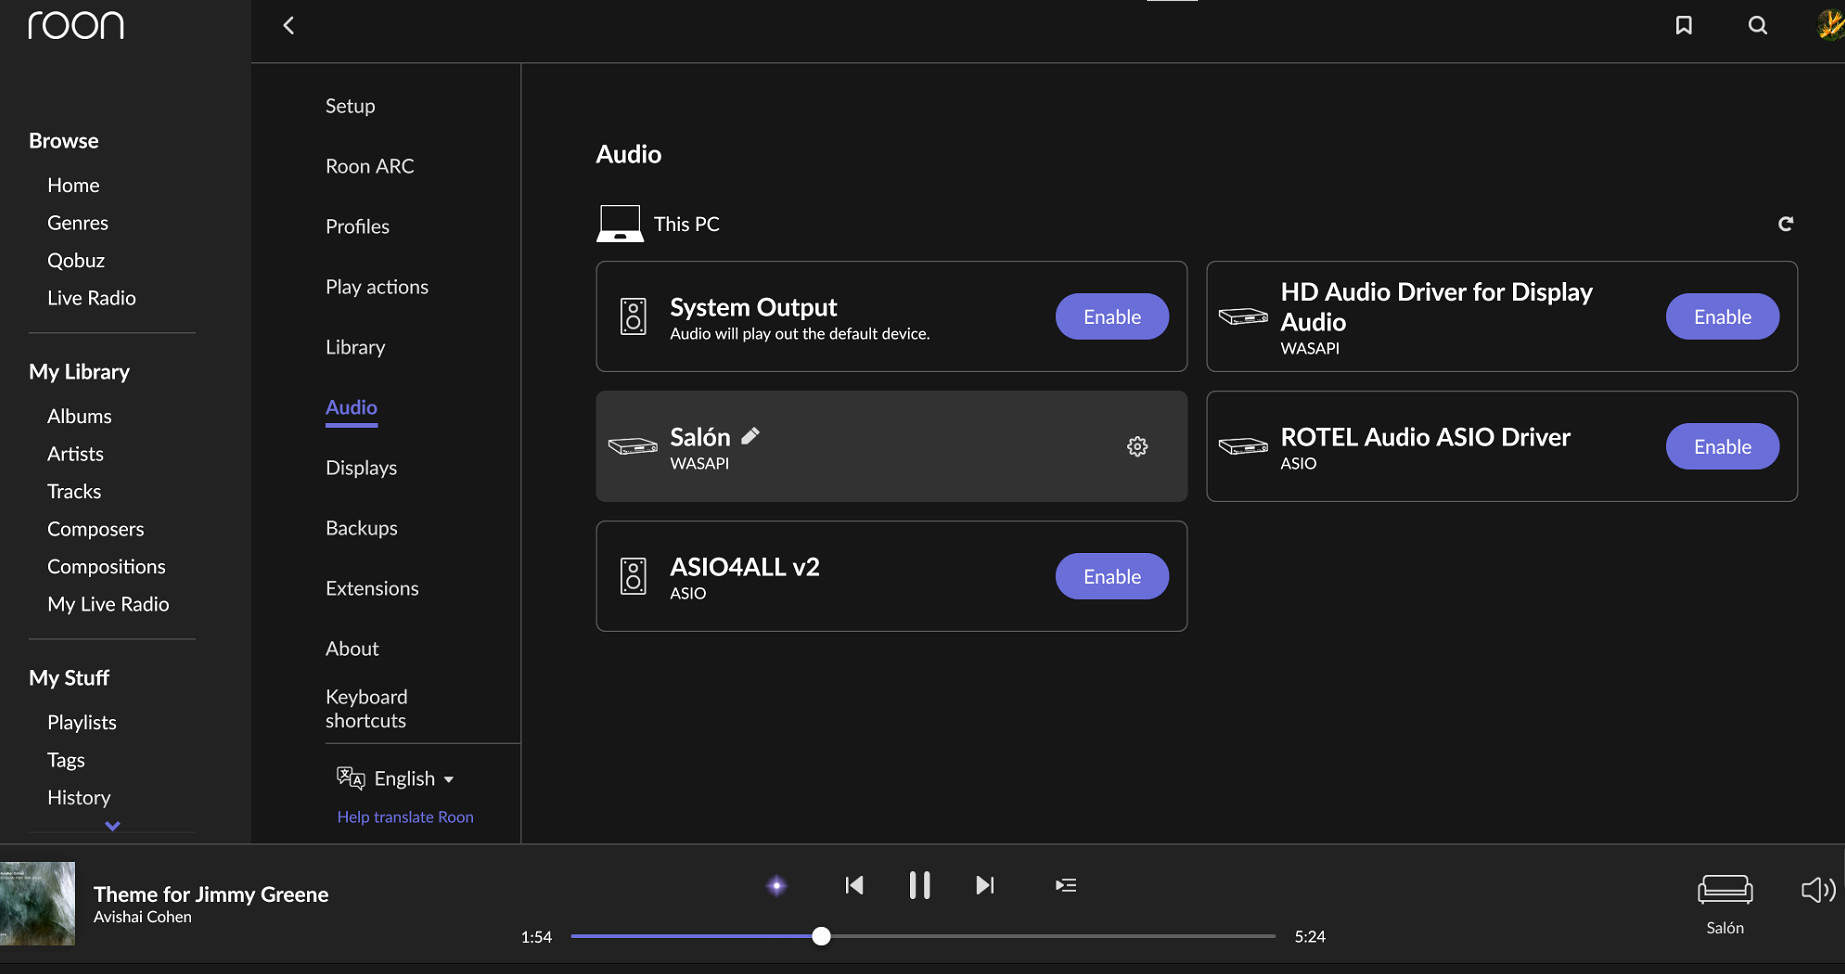The height and width of the screenshot is (974, 1845).
Task: Click the Help translate Roon link
Action: 405,817
